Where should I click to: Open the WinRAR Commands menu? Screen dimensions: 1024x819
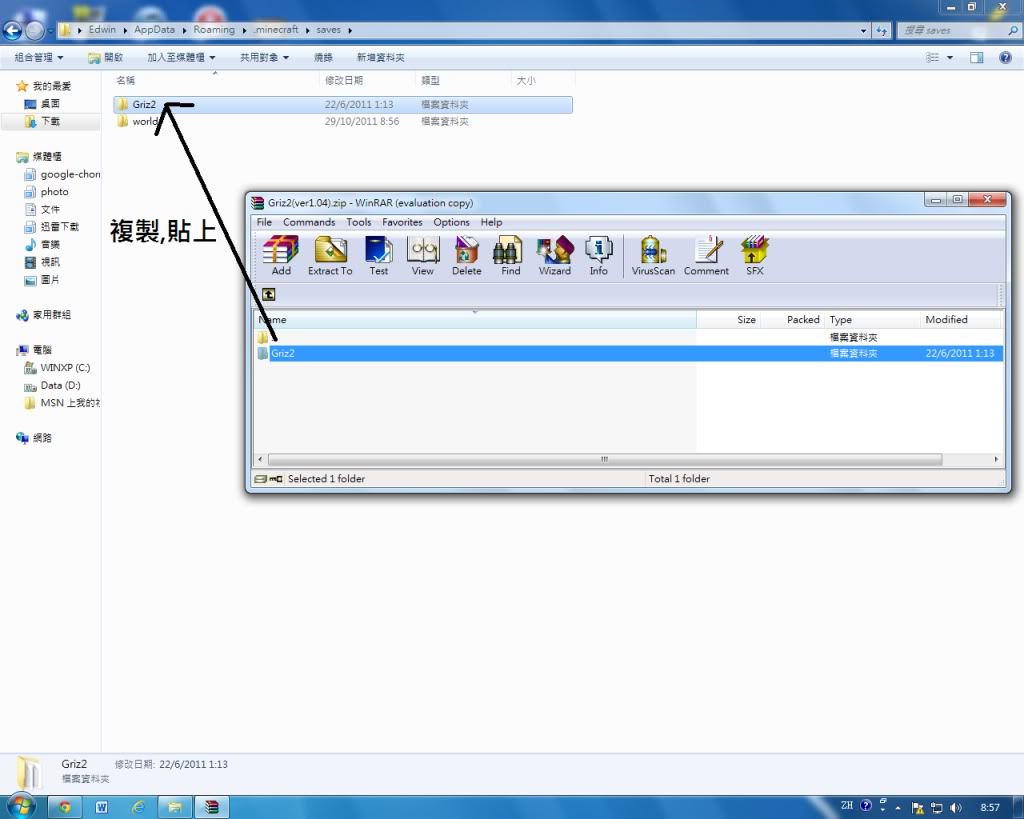[x=309, y=222]
